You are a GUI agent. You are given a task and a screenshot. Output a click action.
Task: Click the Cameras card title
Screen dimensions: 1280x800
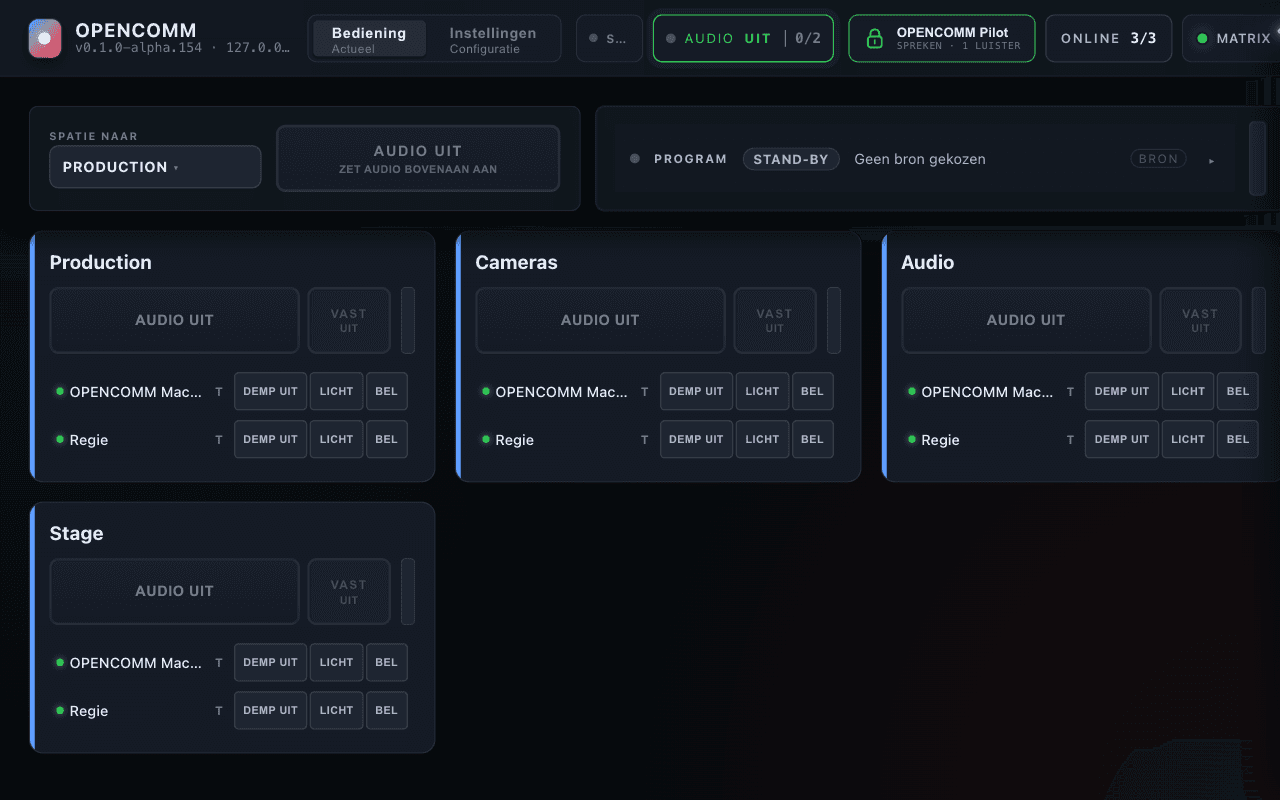(516, 262)
